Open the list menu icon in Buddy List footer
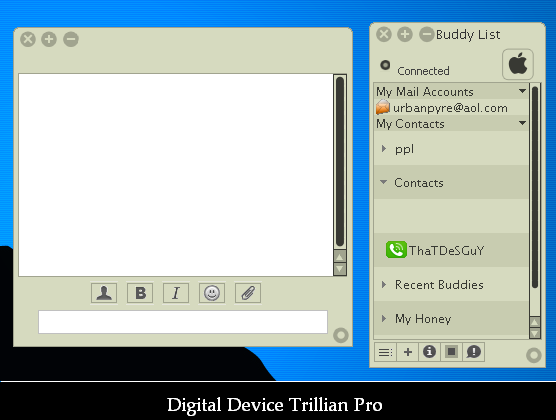The width and height of the screenshot is (556, 420). (385, 352)
